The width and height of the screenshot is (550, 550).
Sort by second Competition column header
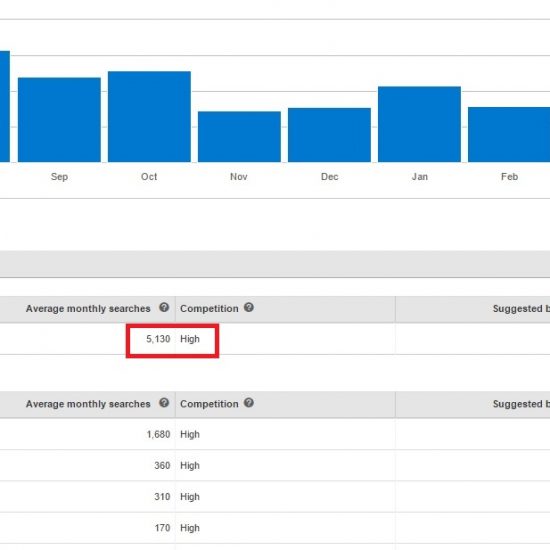[x=209, y=404]
